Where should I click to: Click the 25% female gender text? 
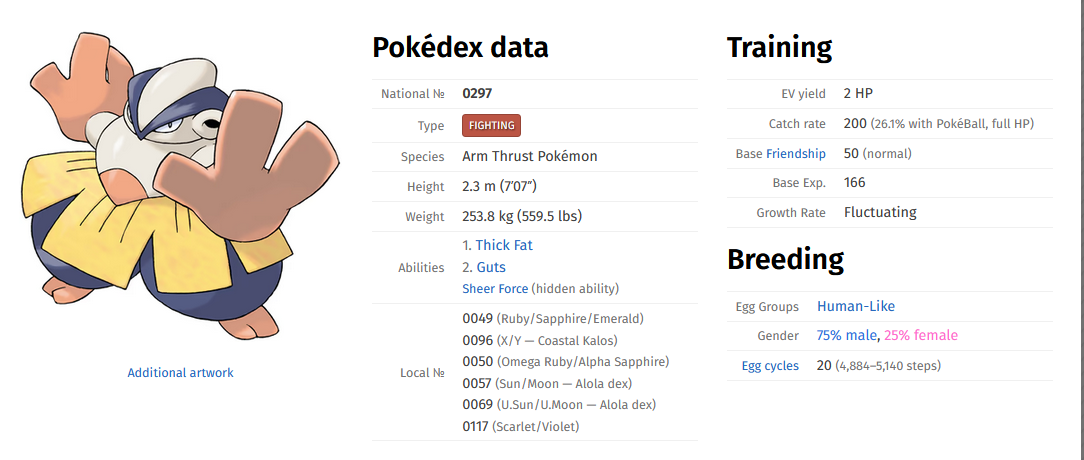[x=920, y=336]
